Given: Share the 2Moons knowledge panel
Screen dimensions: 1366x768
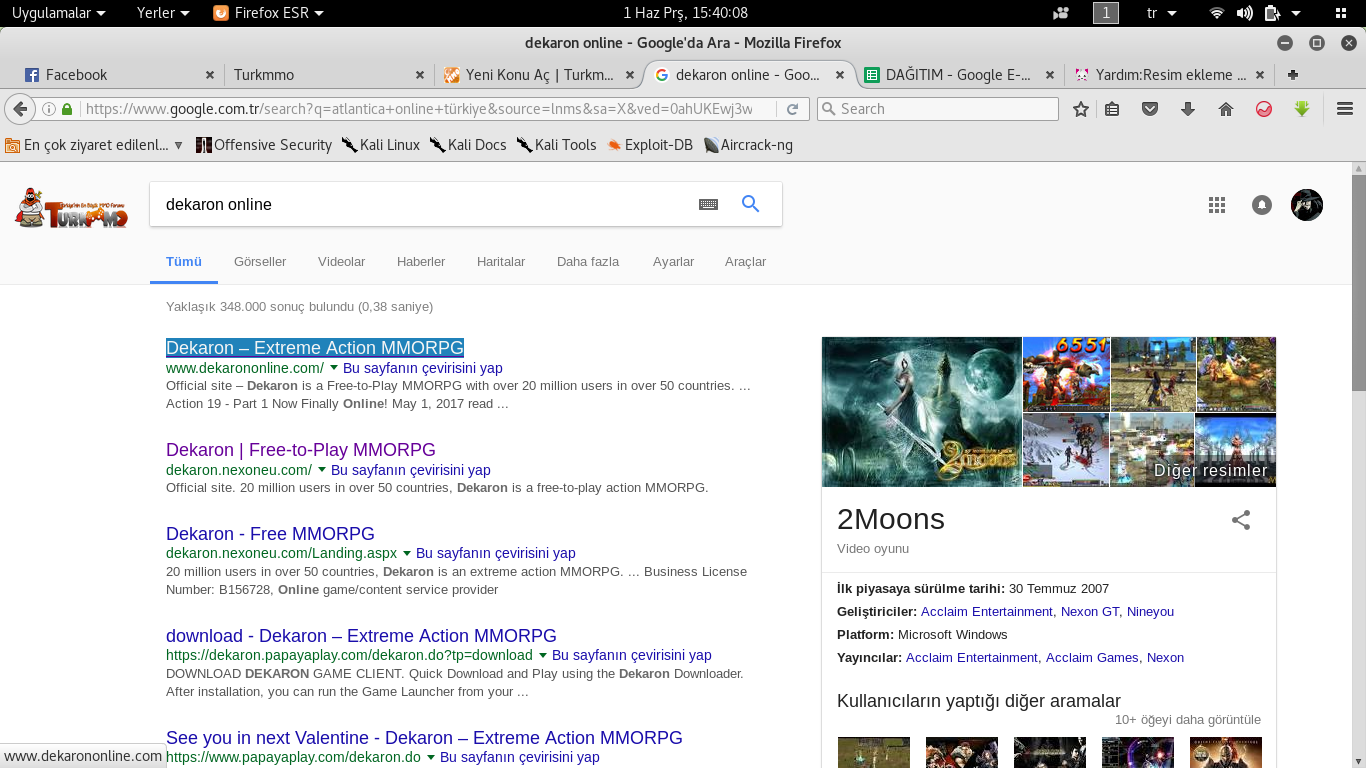Looking at the screenshot, I should click(1241, 520).
